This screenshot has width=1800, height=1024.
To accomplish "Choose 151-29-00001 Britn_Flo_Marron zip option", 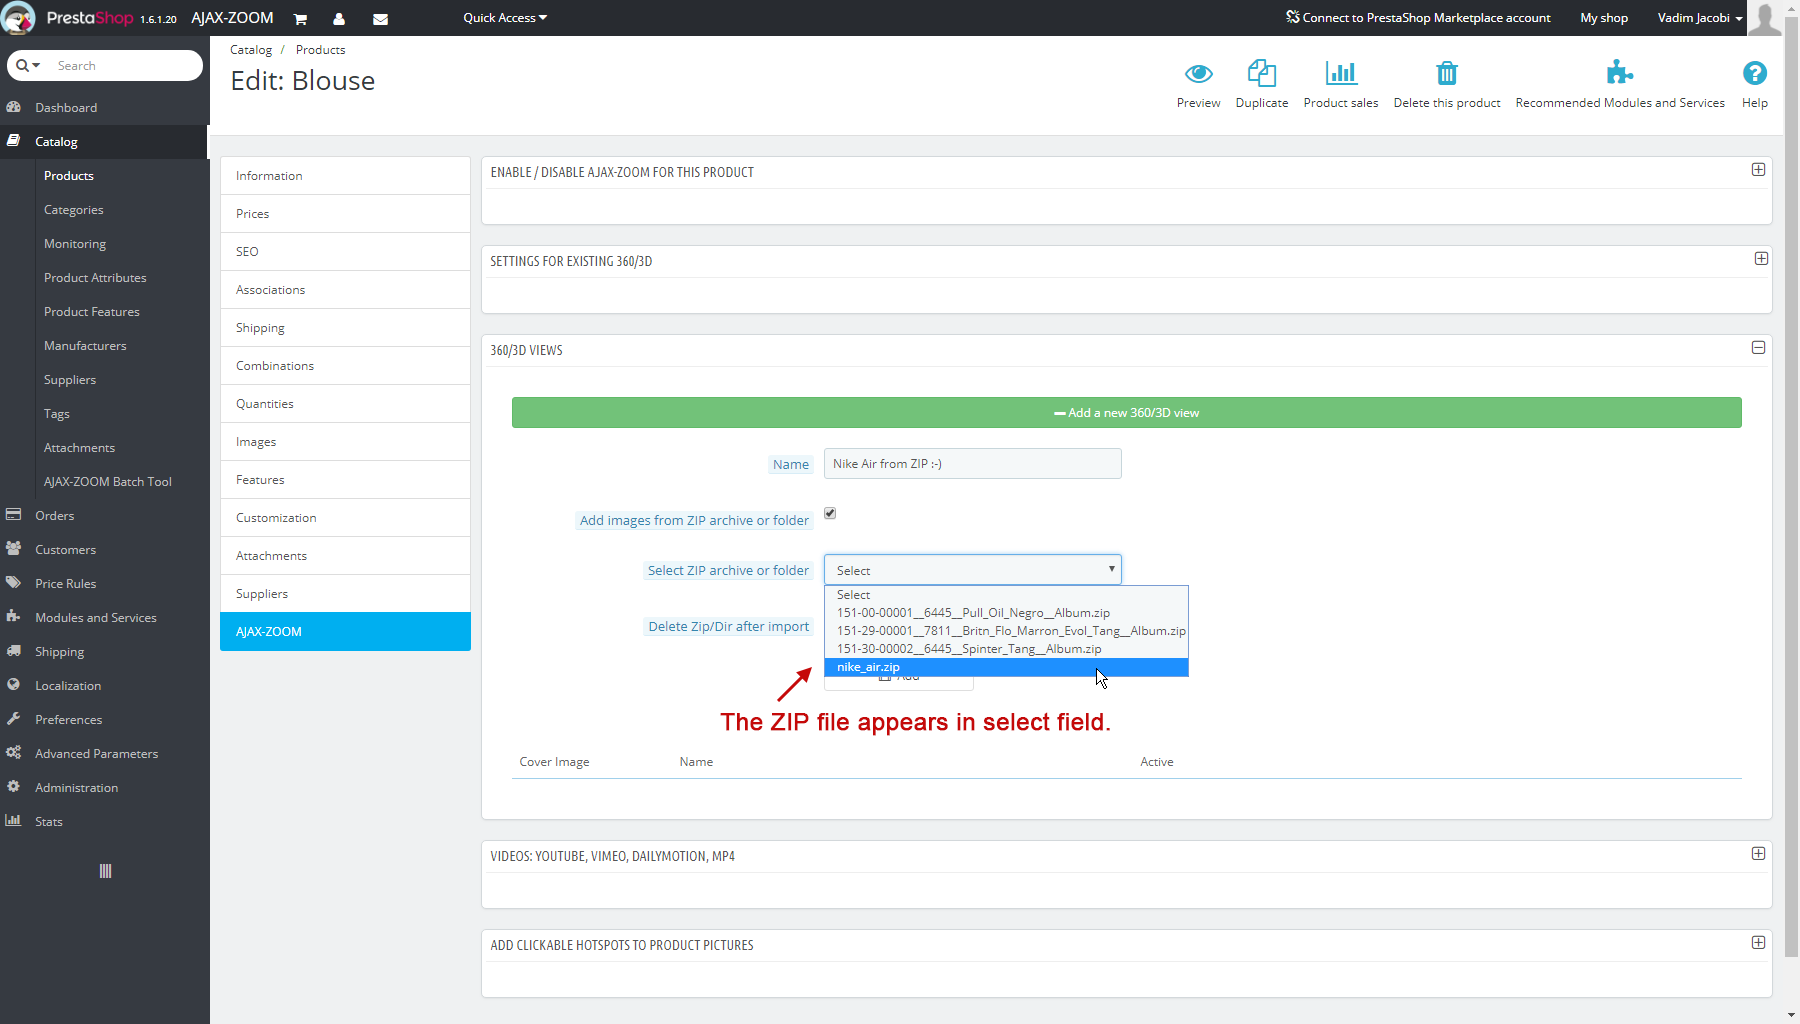I will (x=1006, y=631).
